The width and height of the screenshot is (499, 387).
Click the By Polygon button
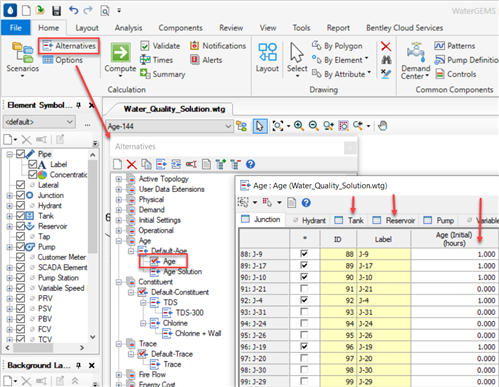click(337, 46)
